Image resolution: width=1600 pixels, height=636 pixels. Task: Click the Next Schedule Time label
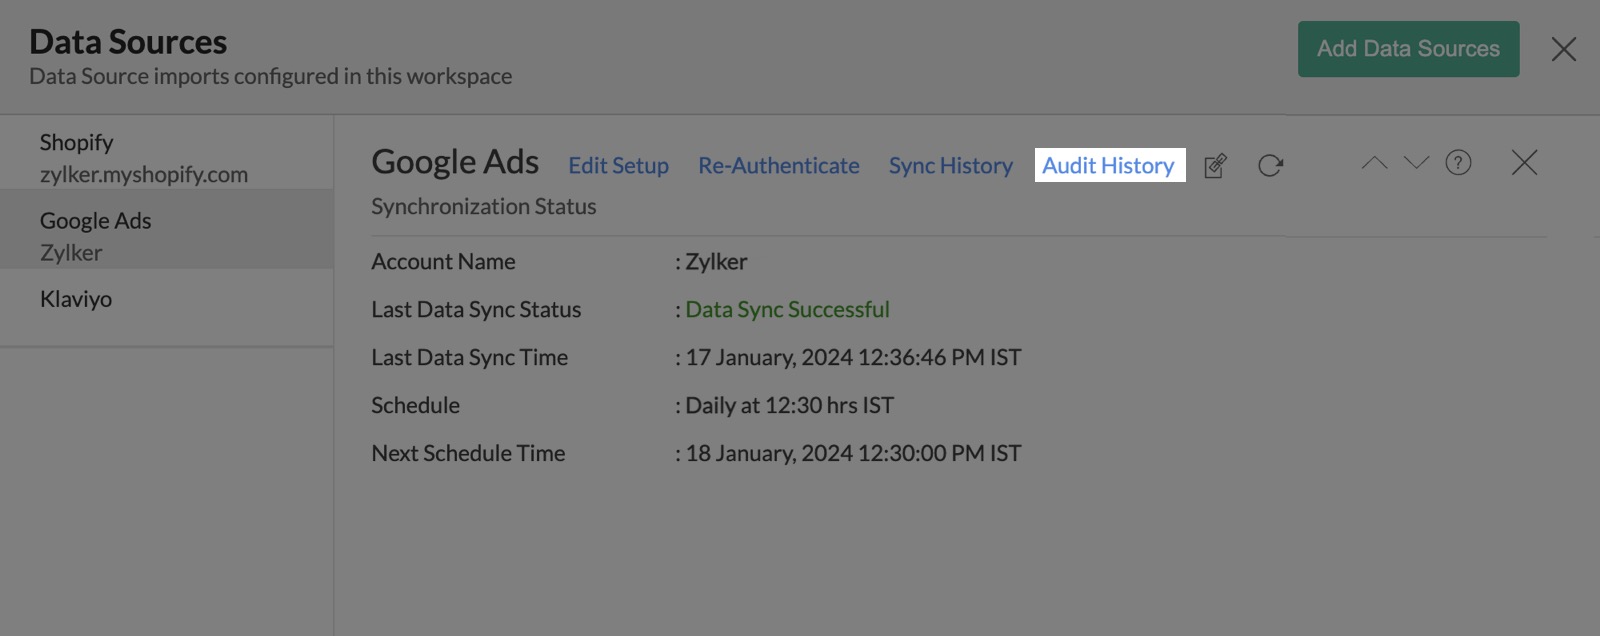468,454
